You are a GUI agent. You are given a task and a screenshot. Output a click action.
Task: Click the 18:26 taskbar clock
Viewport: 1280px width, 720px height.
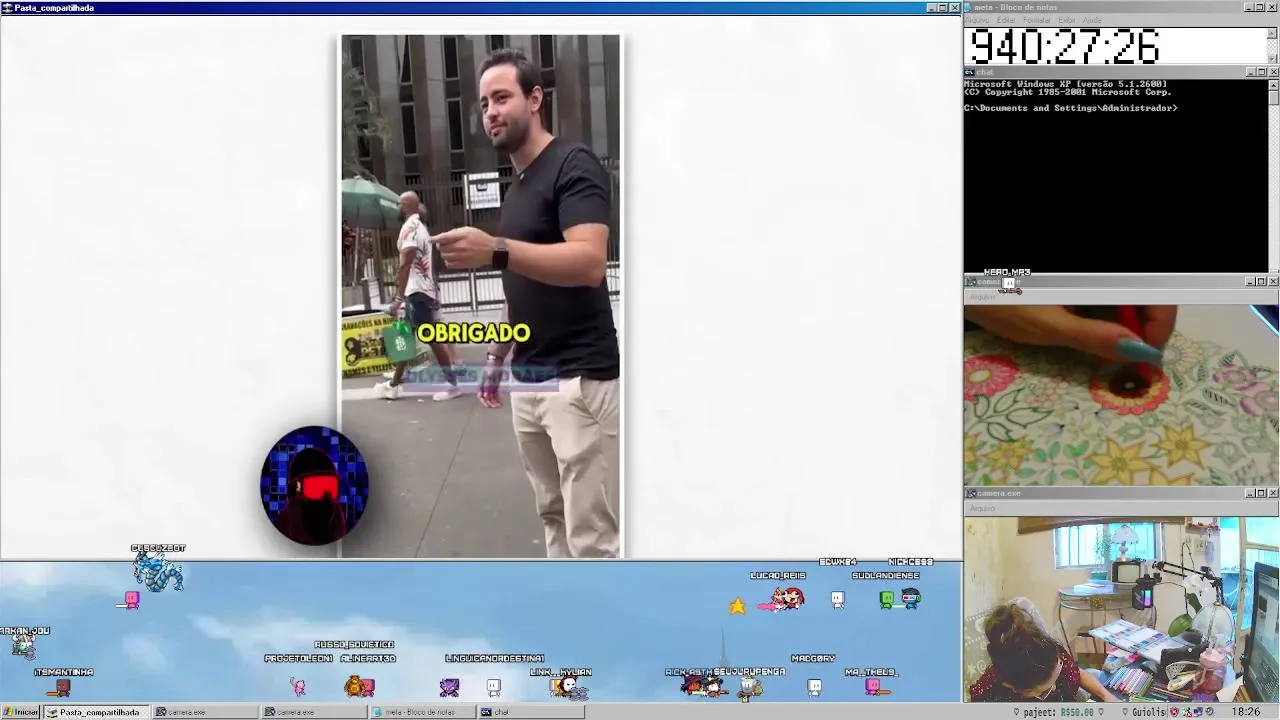tap(1246, 712)
